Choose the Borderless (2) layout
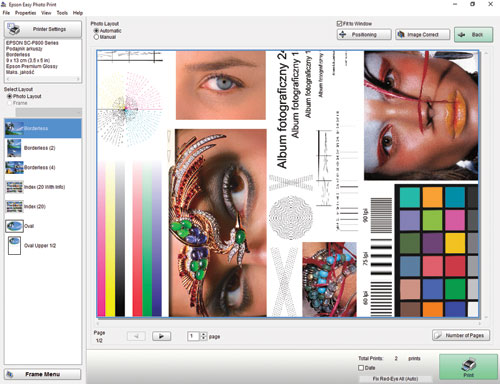 click(43, 148)
